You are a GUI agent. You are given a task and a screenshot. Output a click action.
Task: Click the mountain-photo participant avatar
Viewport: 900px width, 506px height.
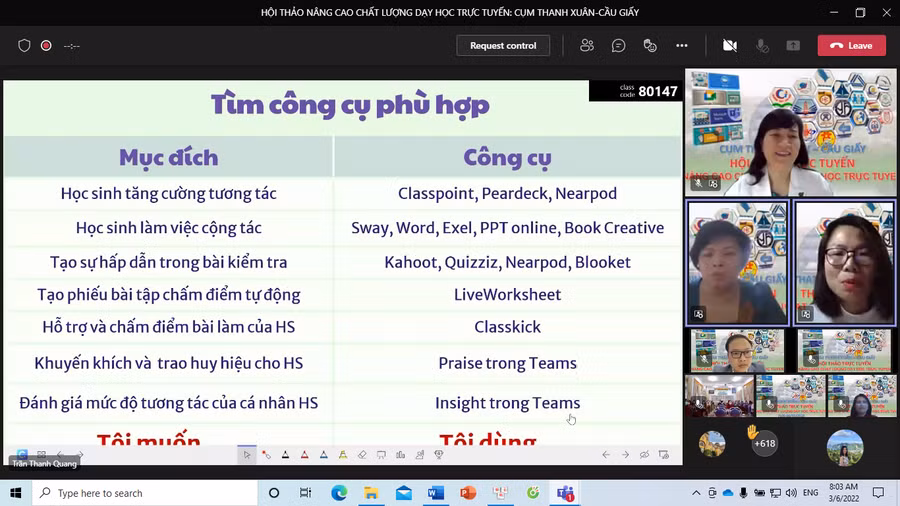tap(712, 443)
